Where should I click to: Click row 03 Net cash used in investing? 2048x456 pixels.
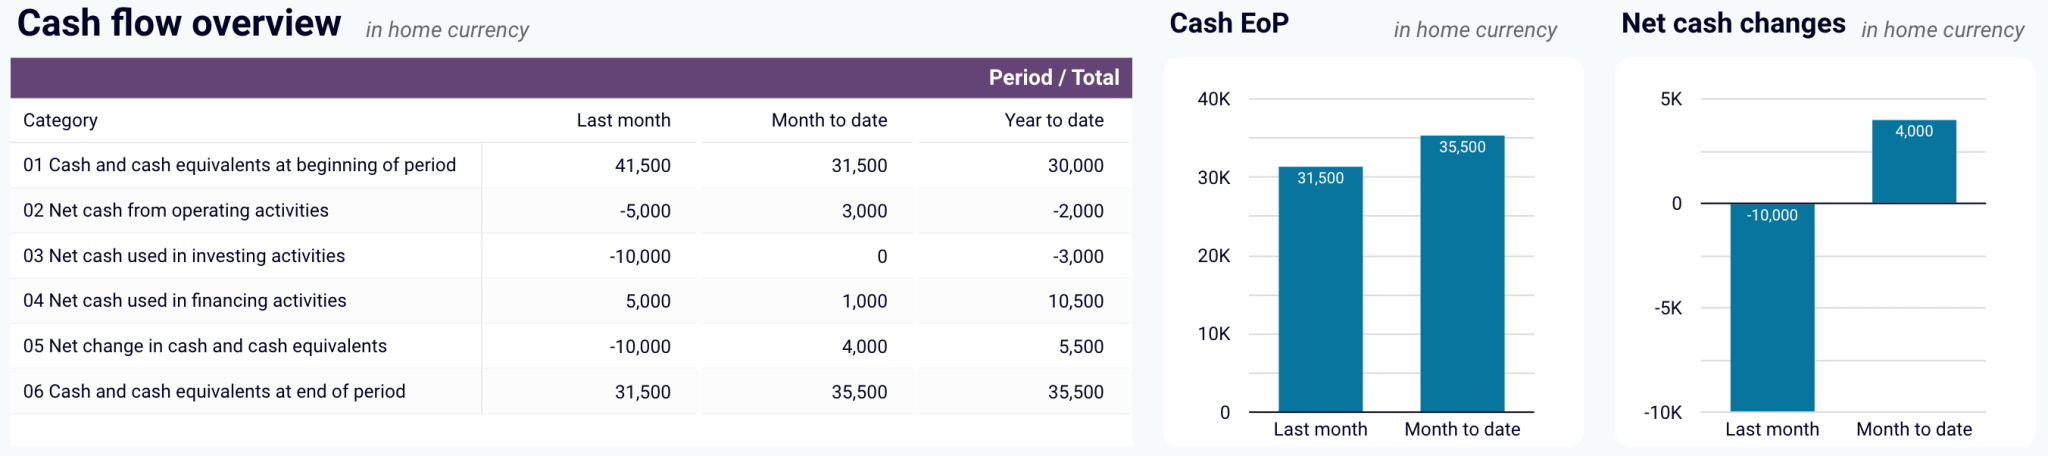coord(571,256)
